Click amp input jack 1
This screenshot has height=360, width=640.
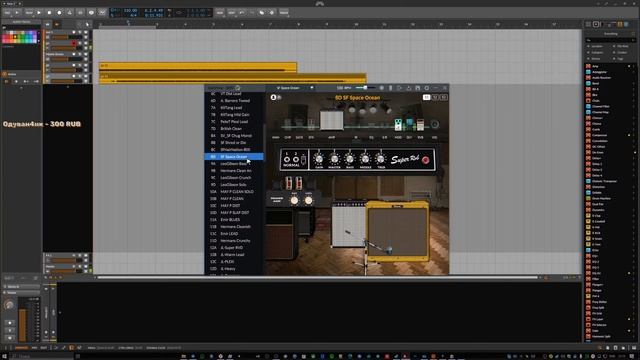pos(287,160)
